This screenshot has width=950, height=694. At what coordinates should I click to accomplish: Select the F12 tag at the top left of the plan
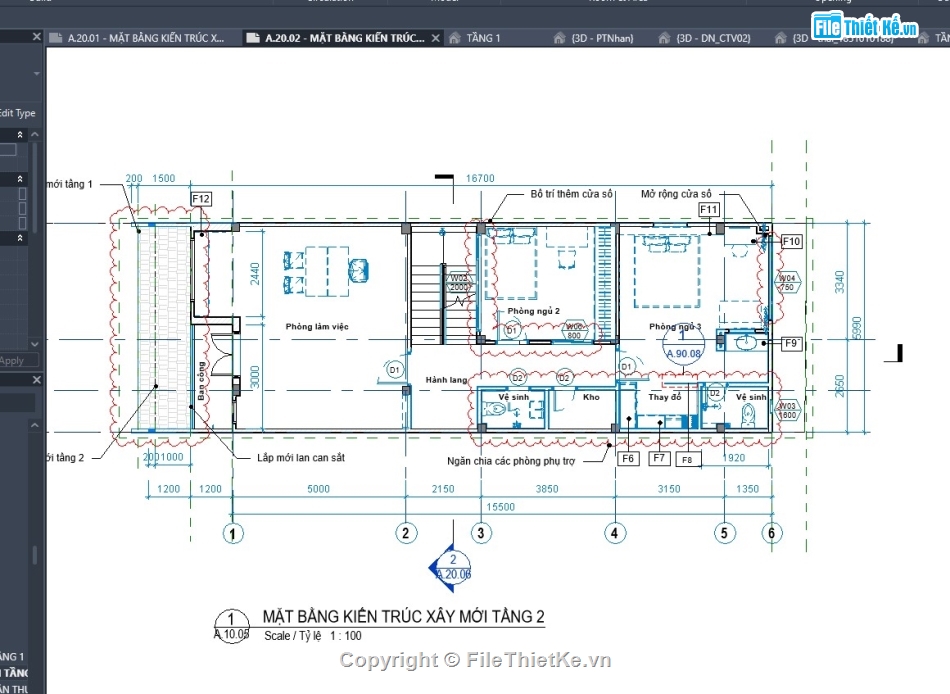(202, 198)
